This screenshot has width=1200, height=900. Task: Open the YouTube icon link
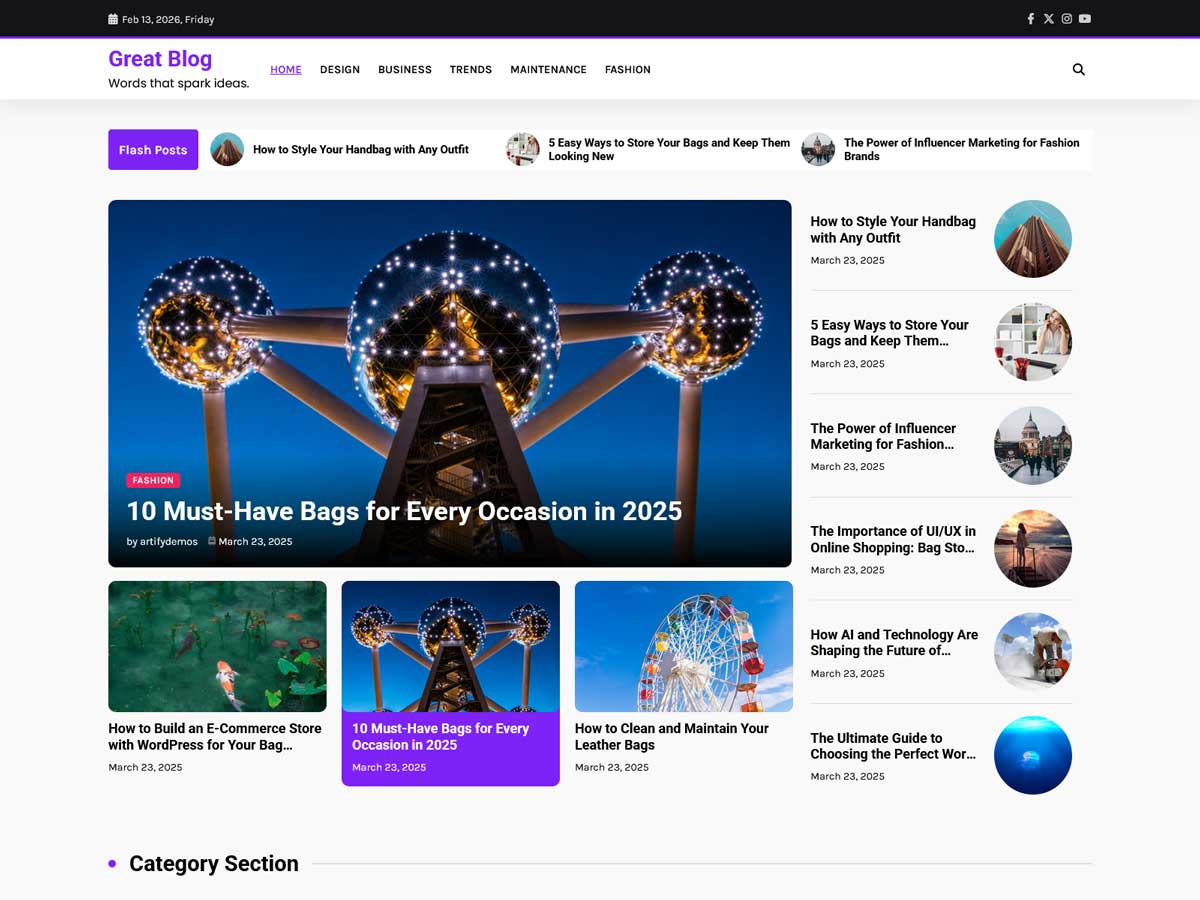[1085, 19]
